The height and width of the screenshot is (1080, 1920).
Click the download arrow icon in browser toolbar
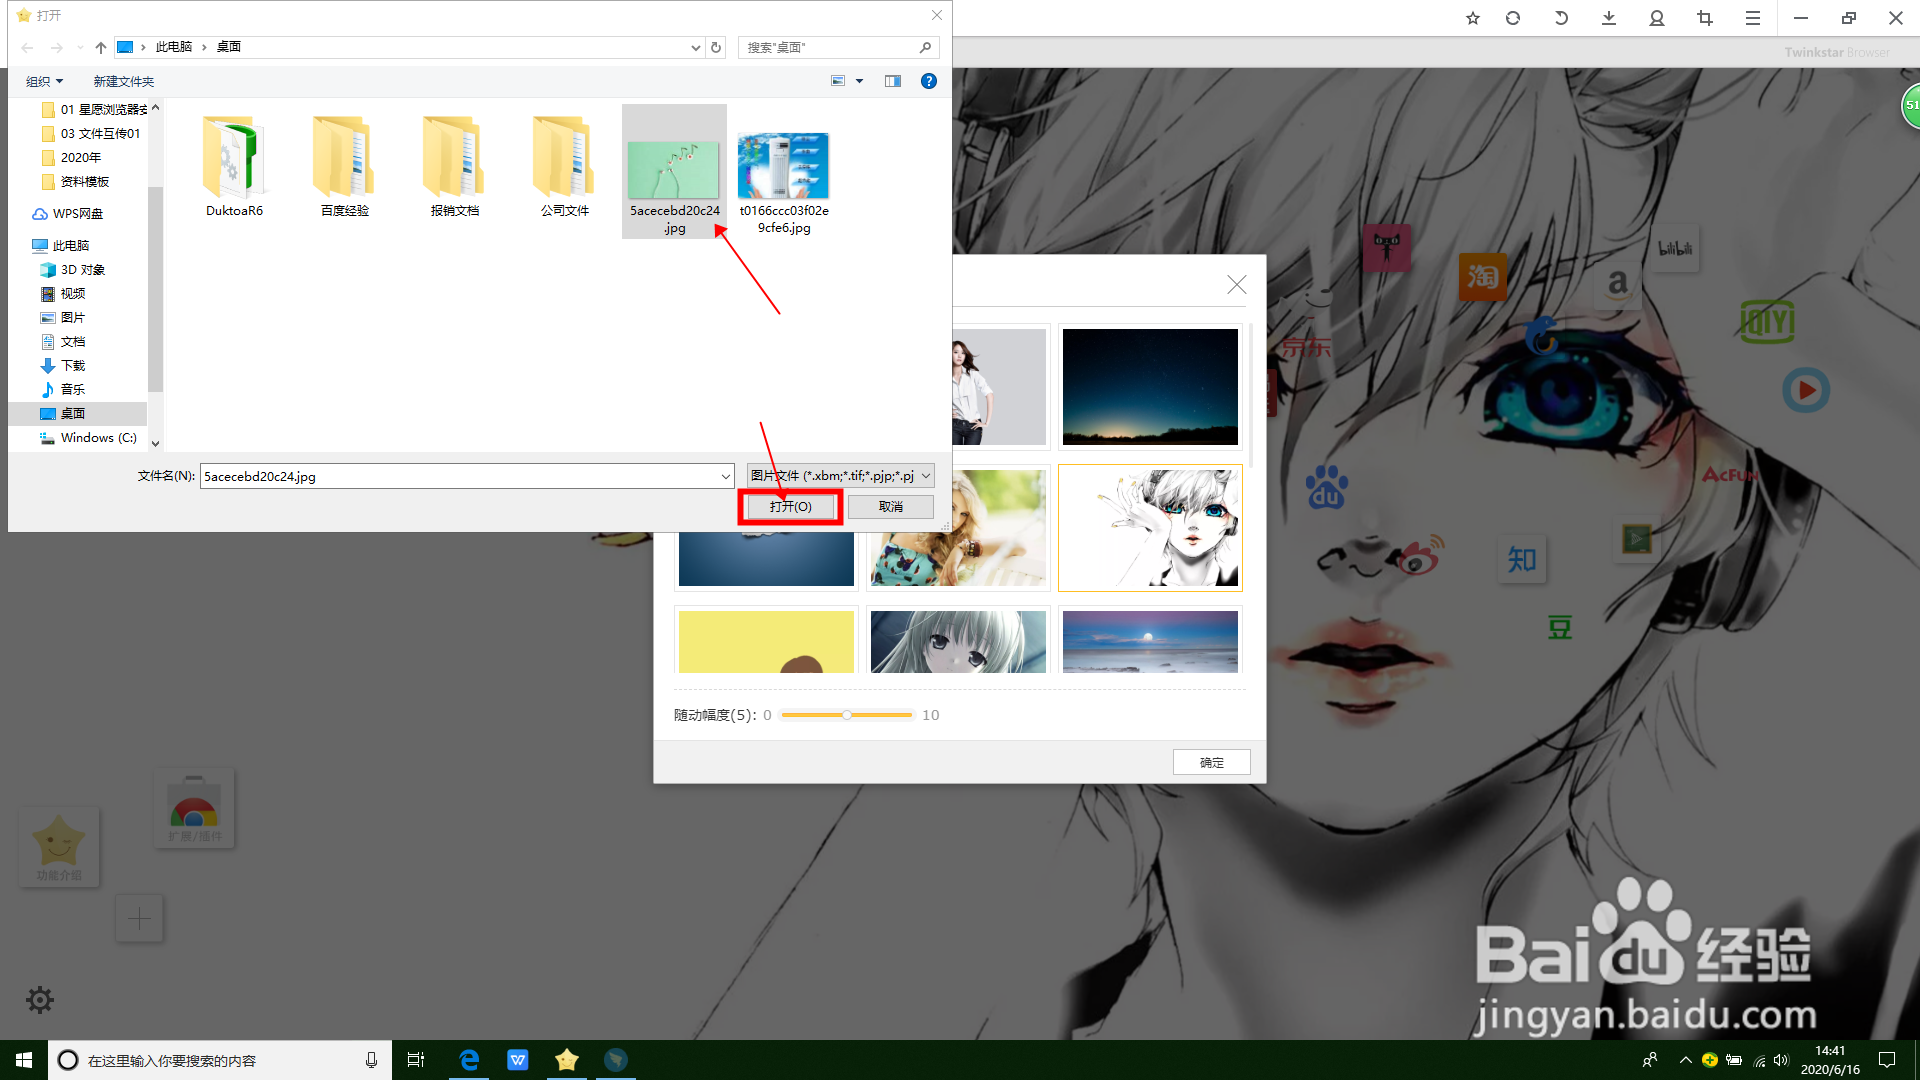point(1609,18)
